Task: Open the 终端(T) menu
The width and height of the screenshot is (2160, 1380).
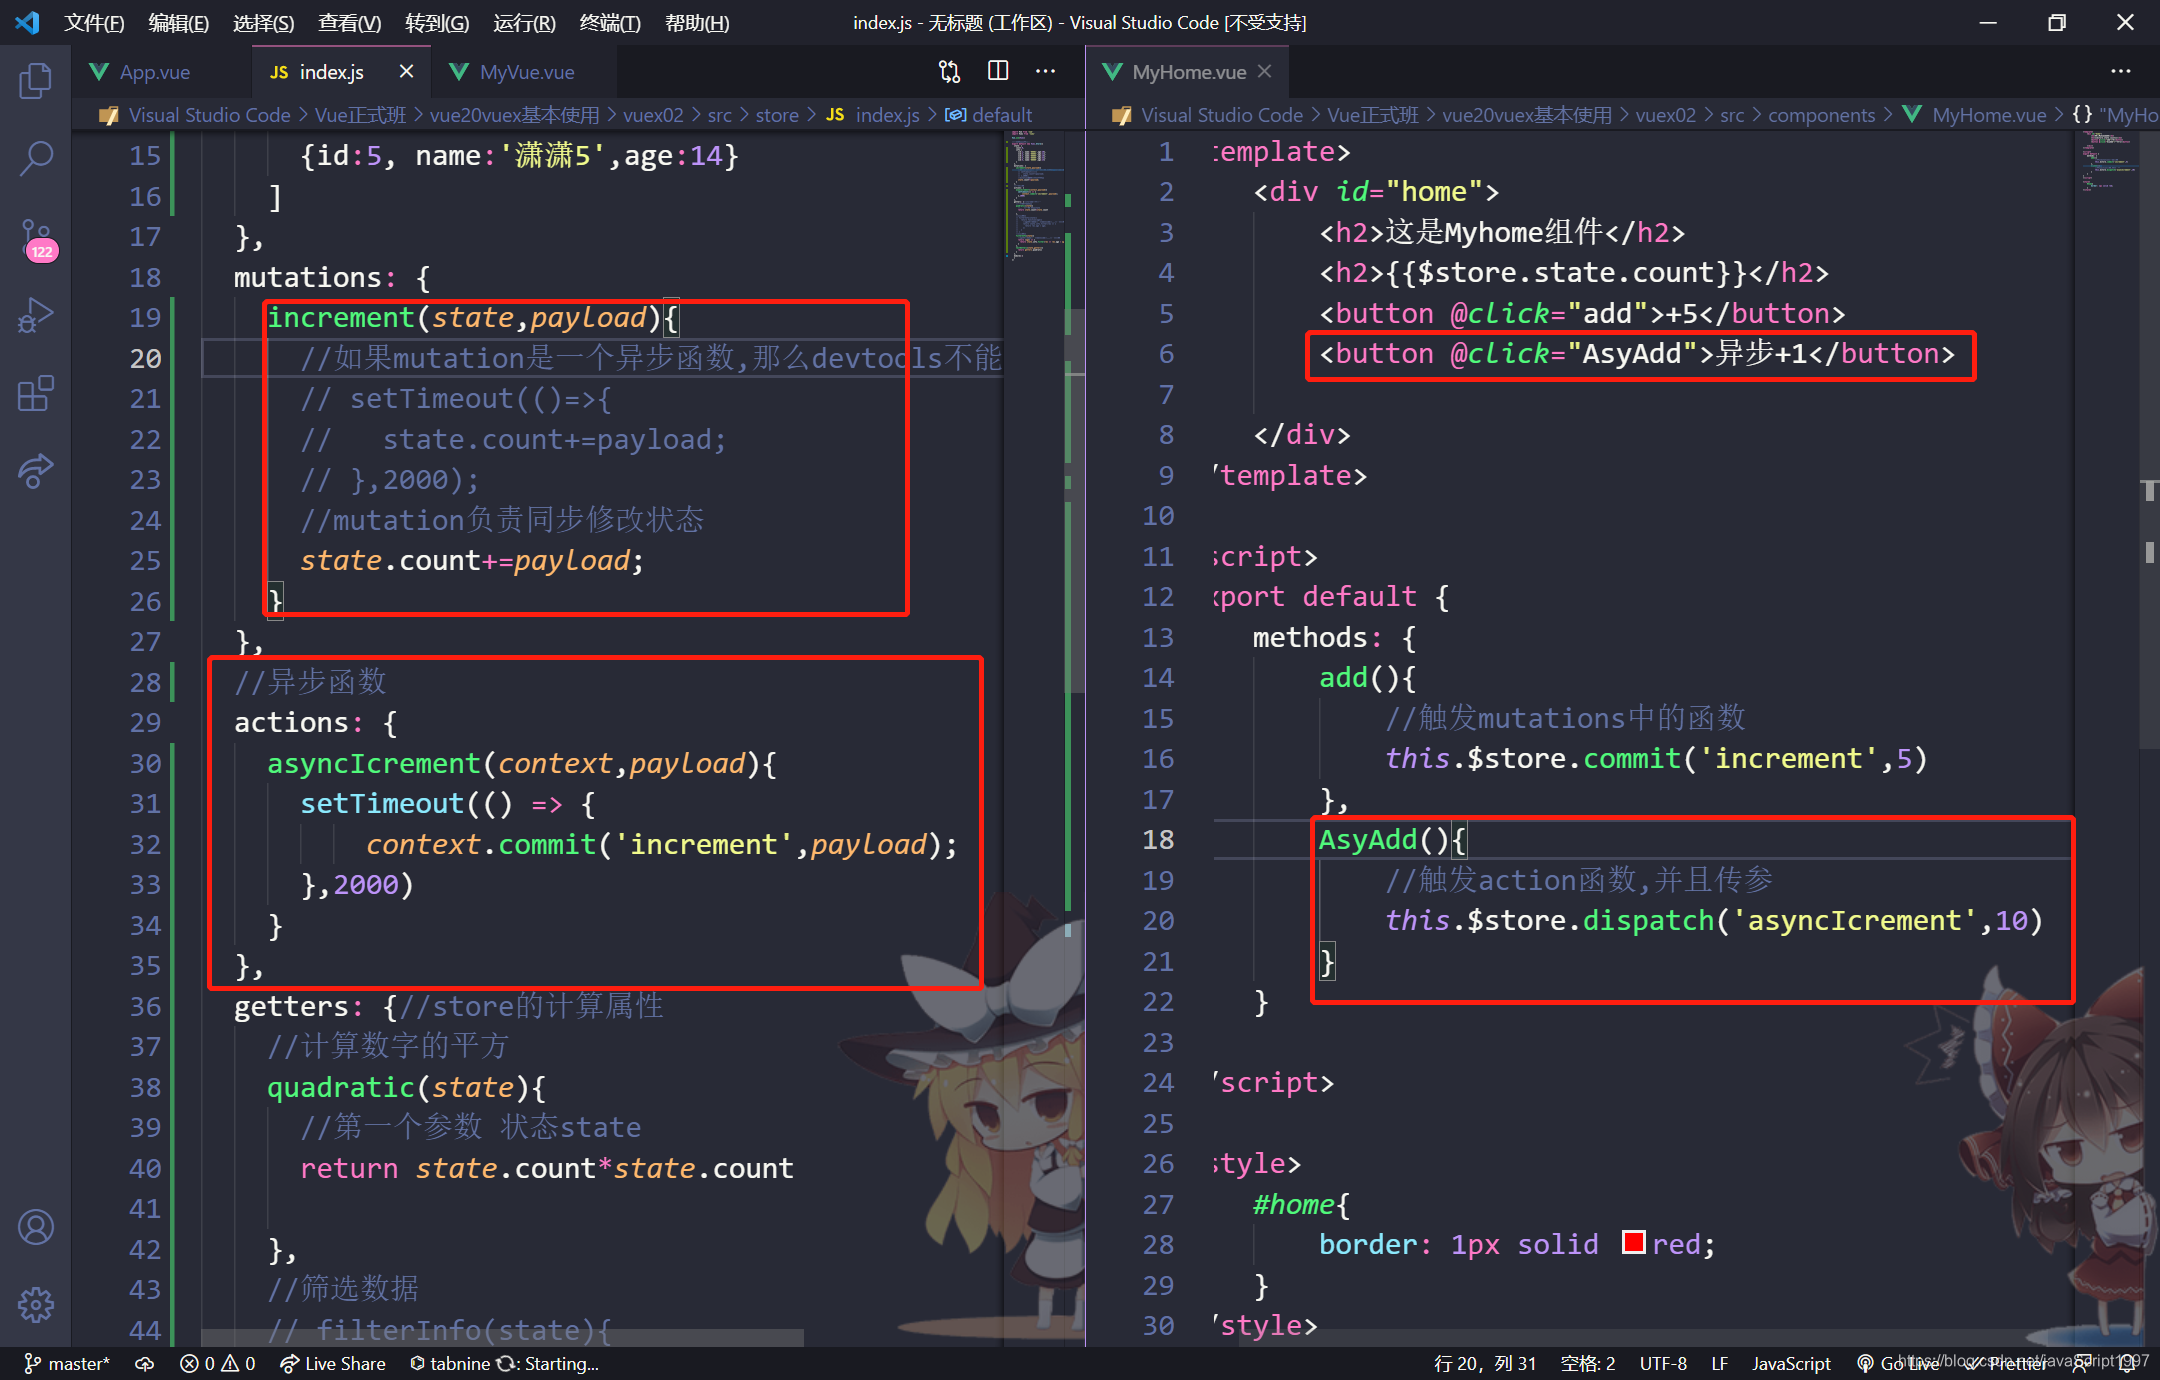Action: click(x=609, y=23)
